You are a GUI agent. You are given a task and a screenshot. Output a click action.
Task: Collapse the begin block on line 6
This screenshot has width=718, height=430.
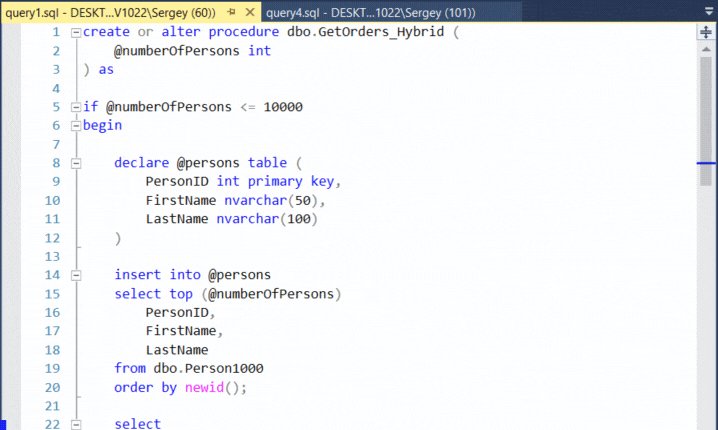coord(76,126)
